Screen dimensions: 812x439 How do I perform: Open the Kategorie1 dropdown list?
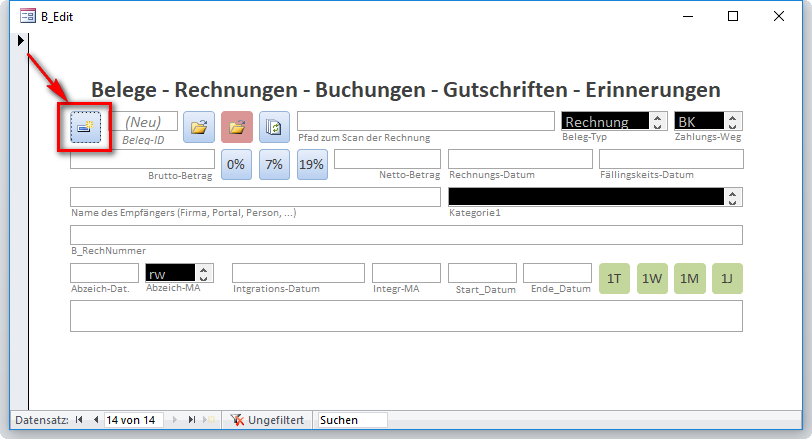(x=735, y=197)
